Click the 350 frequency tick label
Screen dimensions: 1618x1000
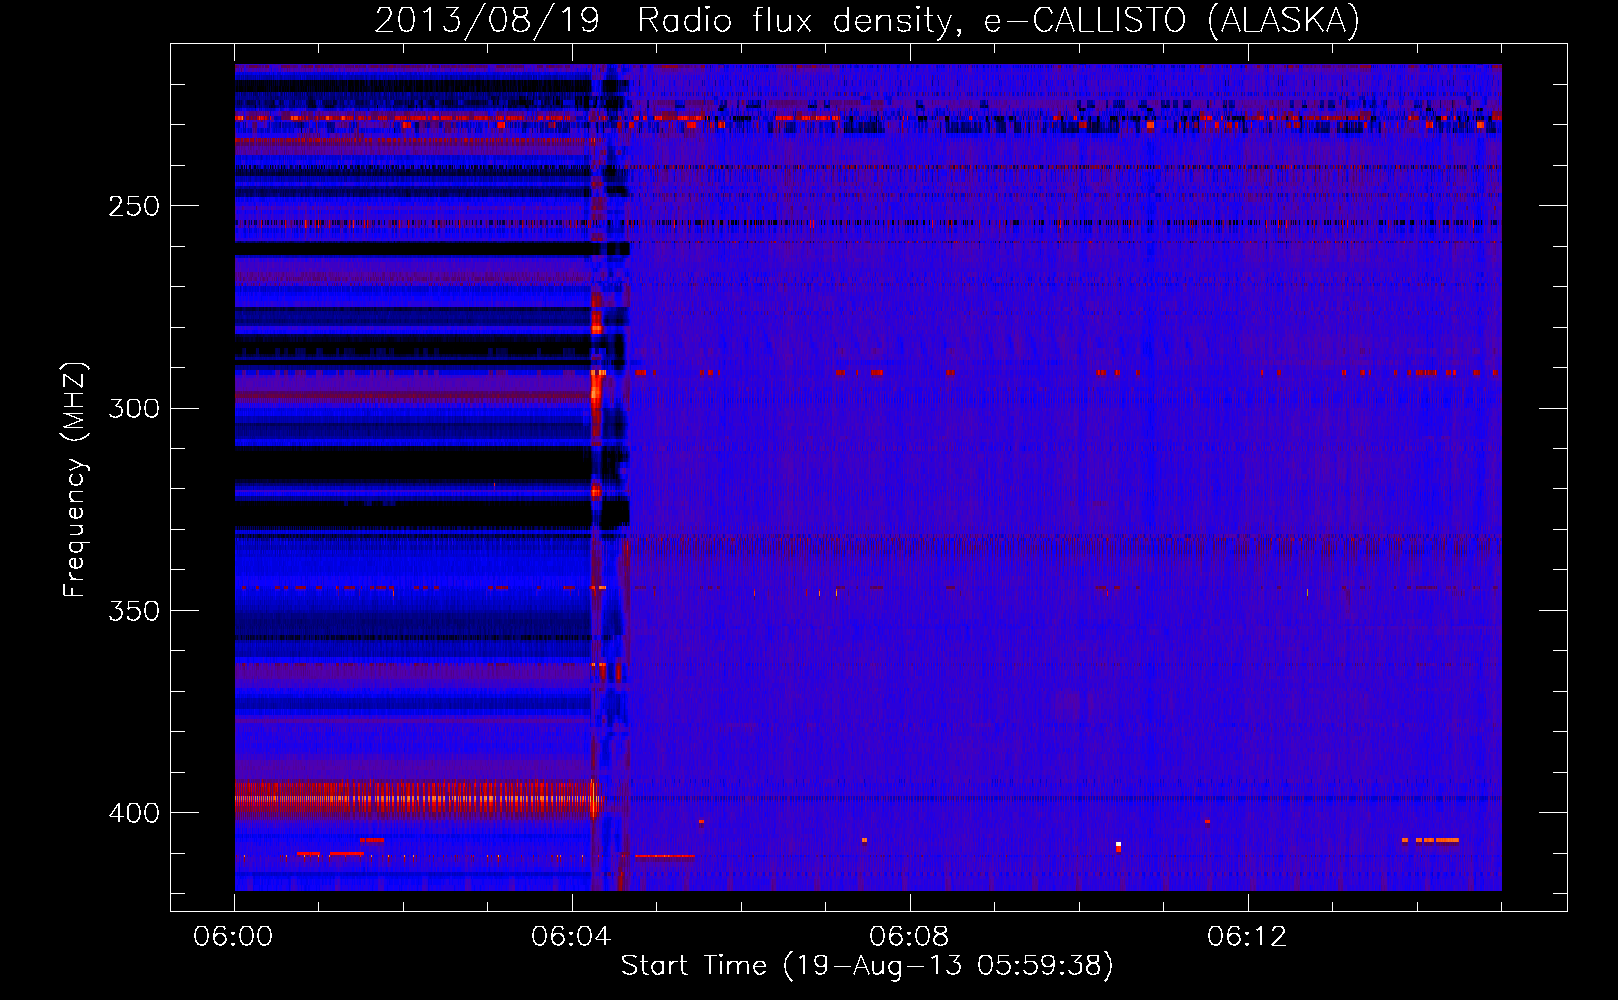point(134,610)
